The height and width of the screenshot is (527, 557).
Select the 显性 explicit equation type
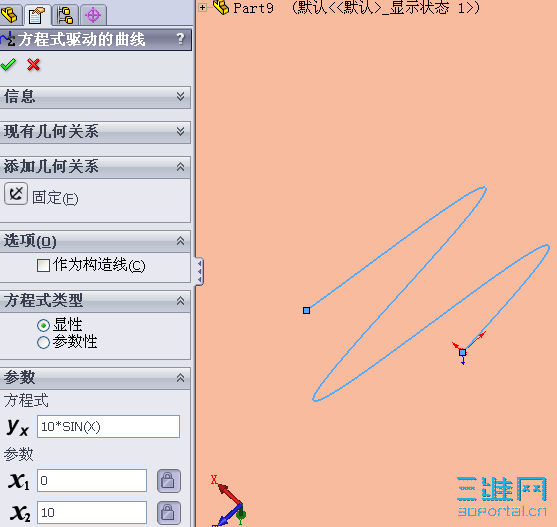(43, 325)
